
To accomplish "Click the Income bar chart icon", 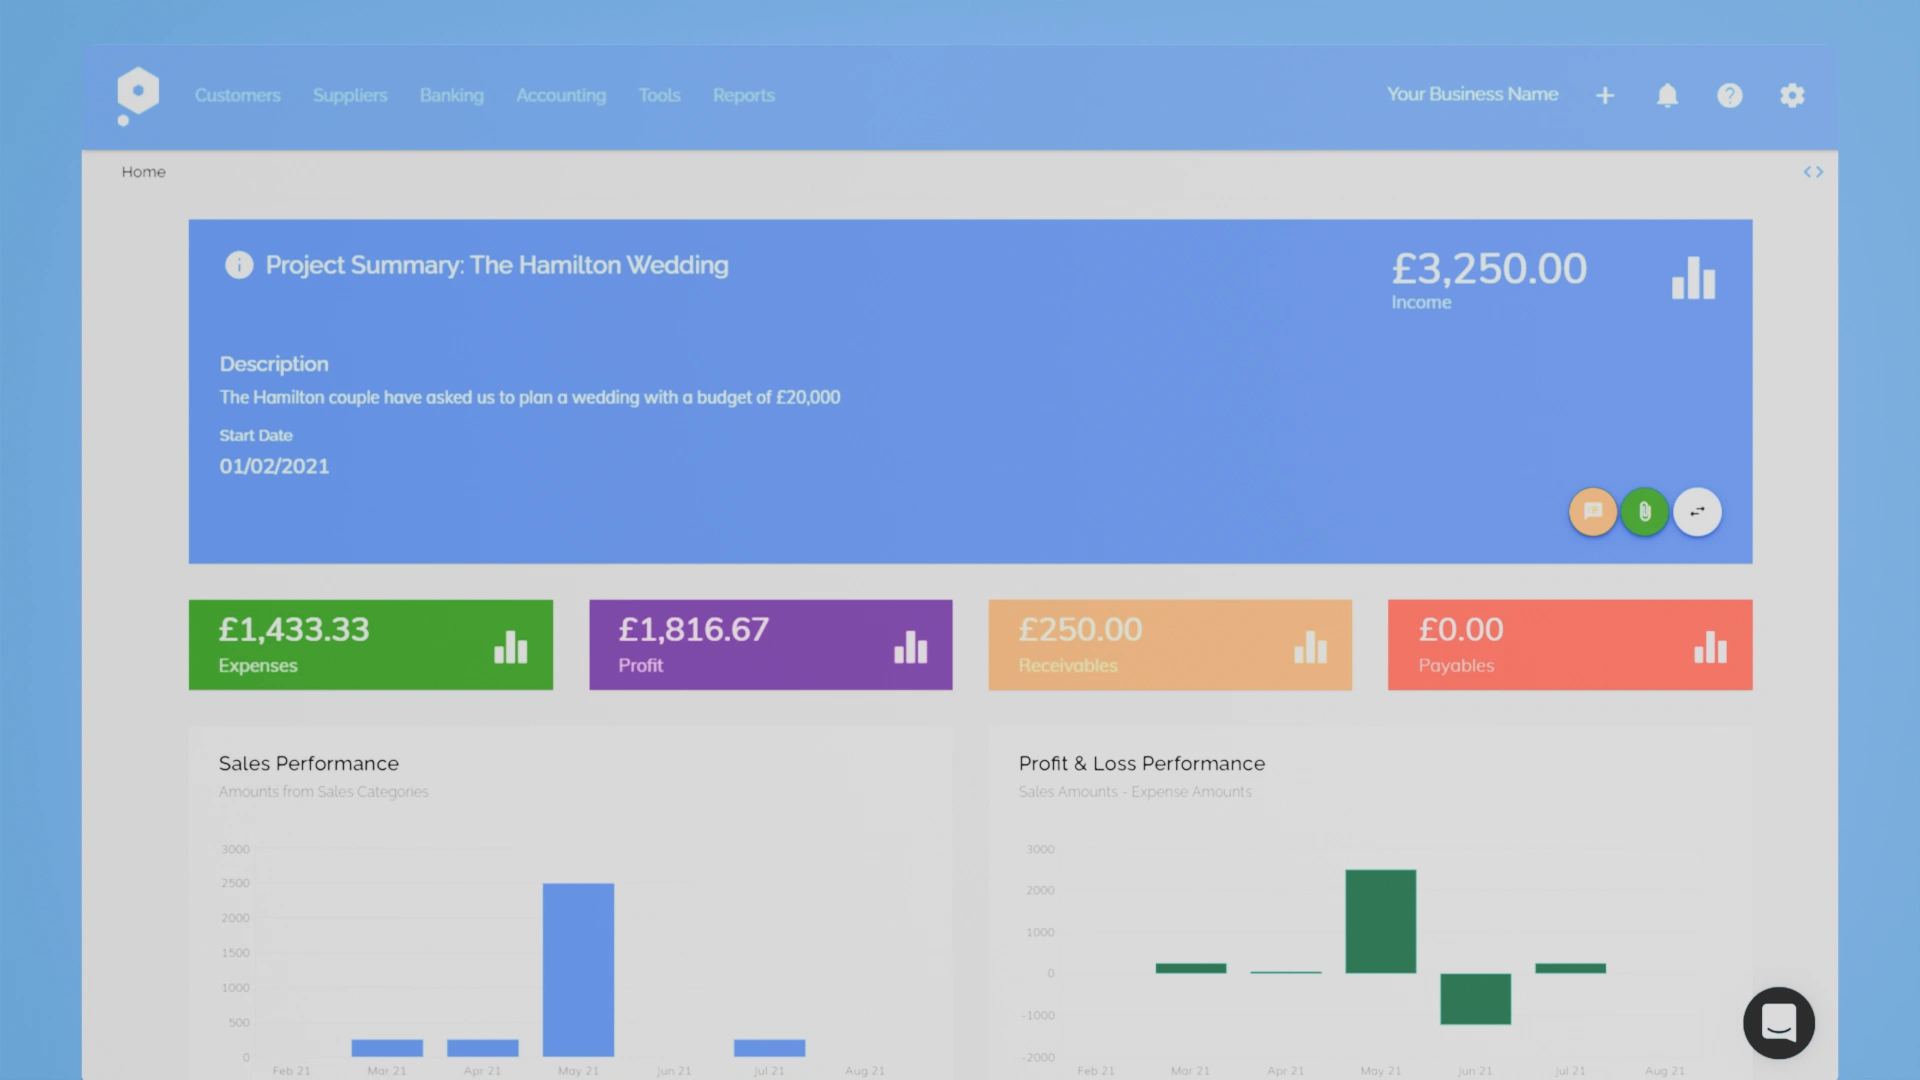I will pyautogui.click(x=1693, y=278).
